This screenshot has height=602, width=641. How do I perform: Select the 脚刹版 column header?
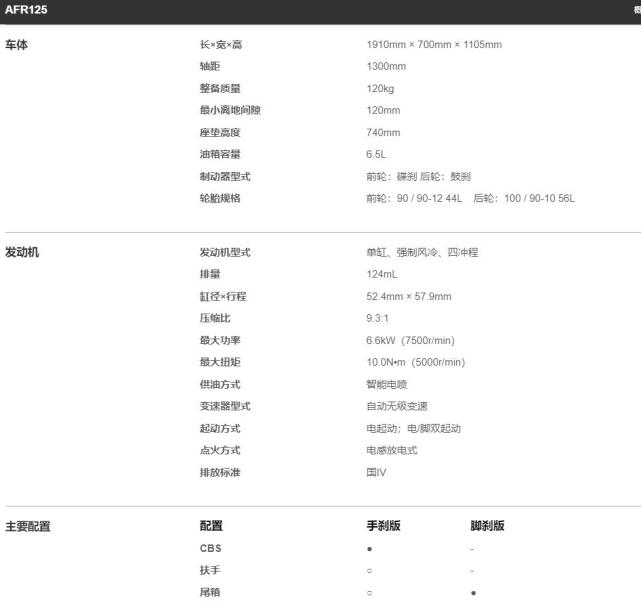487,526
